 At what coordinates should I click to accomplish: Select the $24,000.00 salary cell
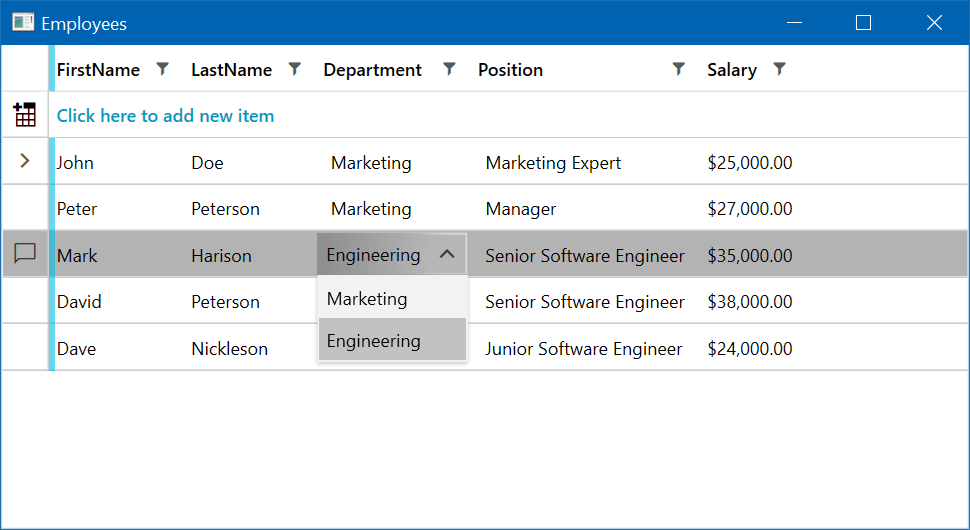coord(750,348)
